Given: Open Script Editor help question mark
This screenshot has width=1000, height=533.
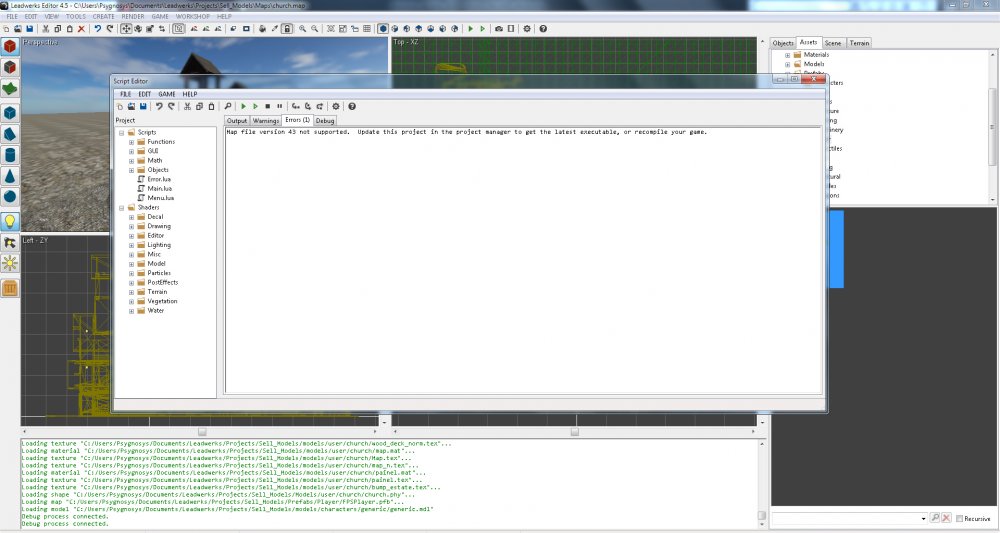Looking at the screenshot, I should click(x=351, y=106).
